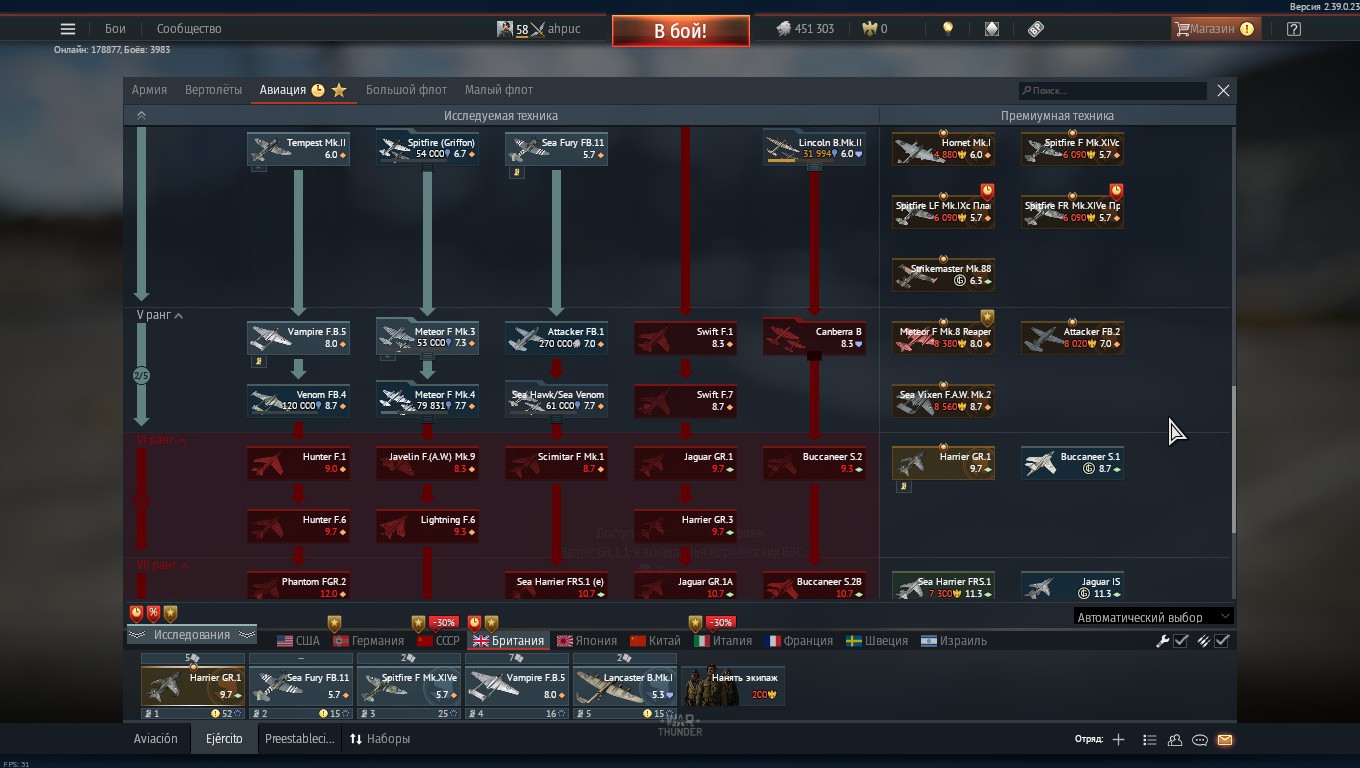Click the percent discount icon above Исследования
The width and height of the screenshot is (1360, 768).
pos(153,613)
